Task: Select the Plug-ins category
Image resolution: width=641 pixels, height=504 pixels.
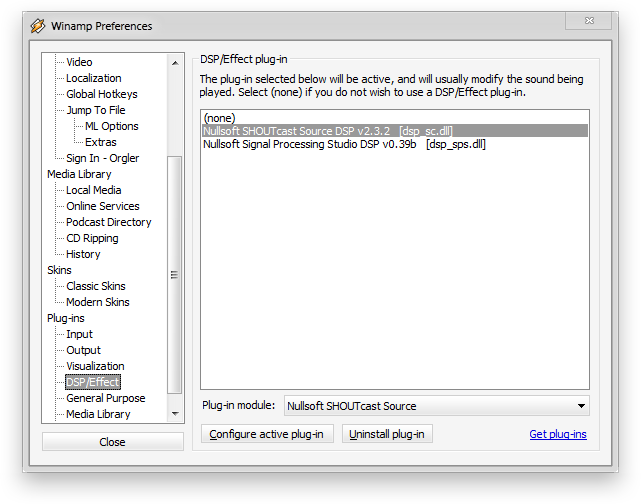Action: click(65, 318)
